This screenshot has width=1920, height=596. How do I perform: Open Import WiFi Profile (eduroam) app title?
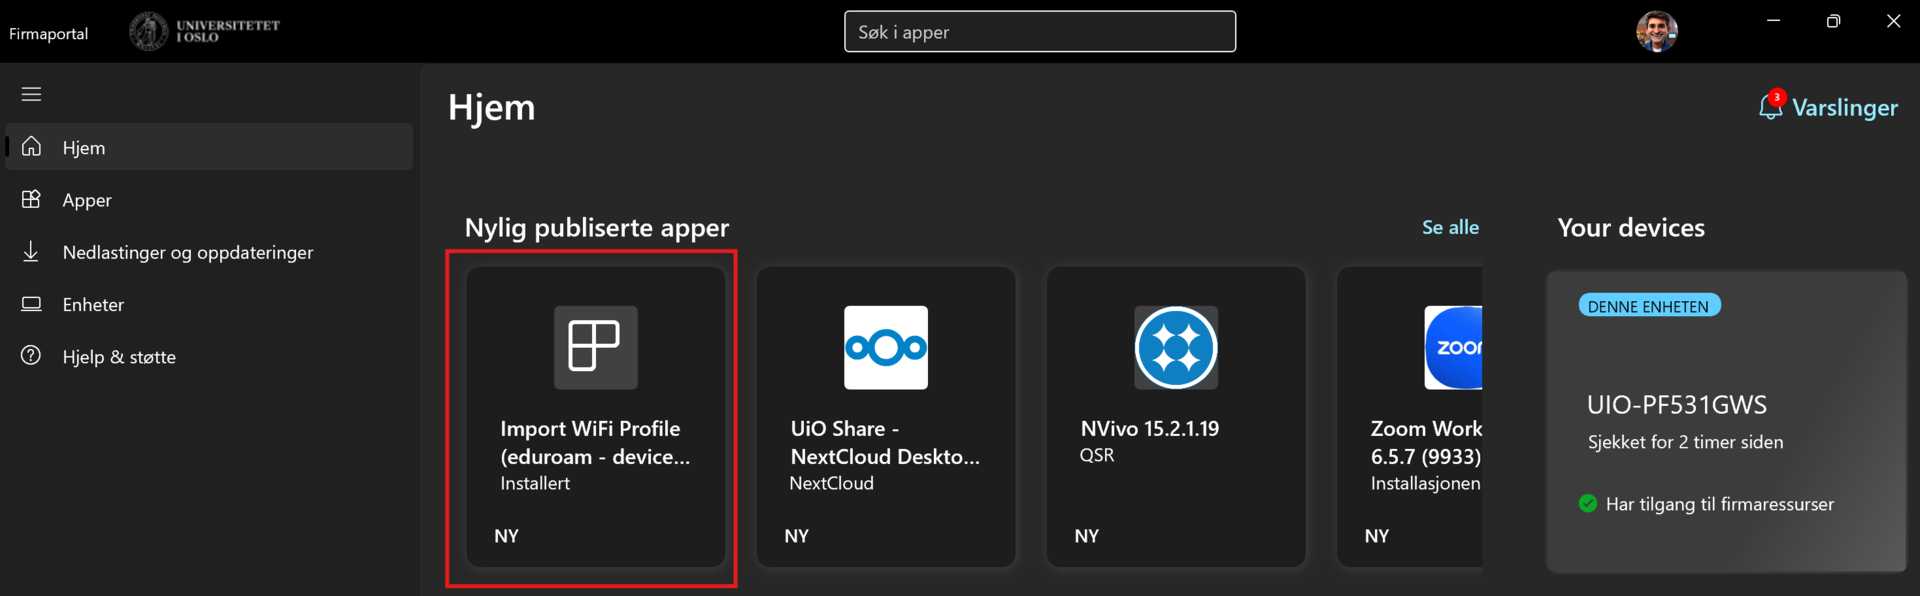[x=595, y=442]
